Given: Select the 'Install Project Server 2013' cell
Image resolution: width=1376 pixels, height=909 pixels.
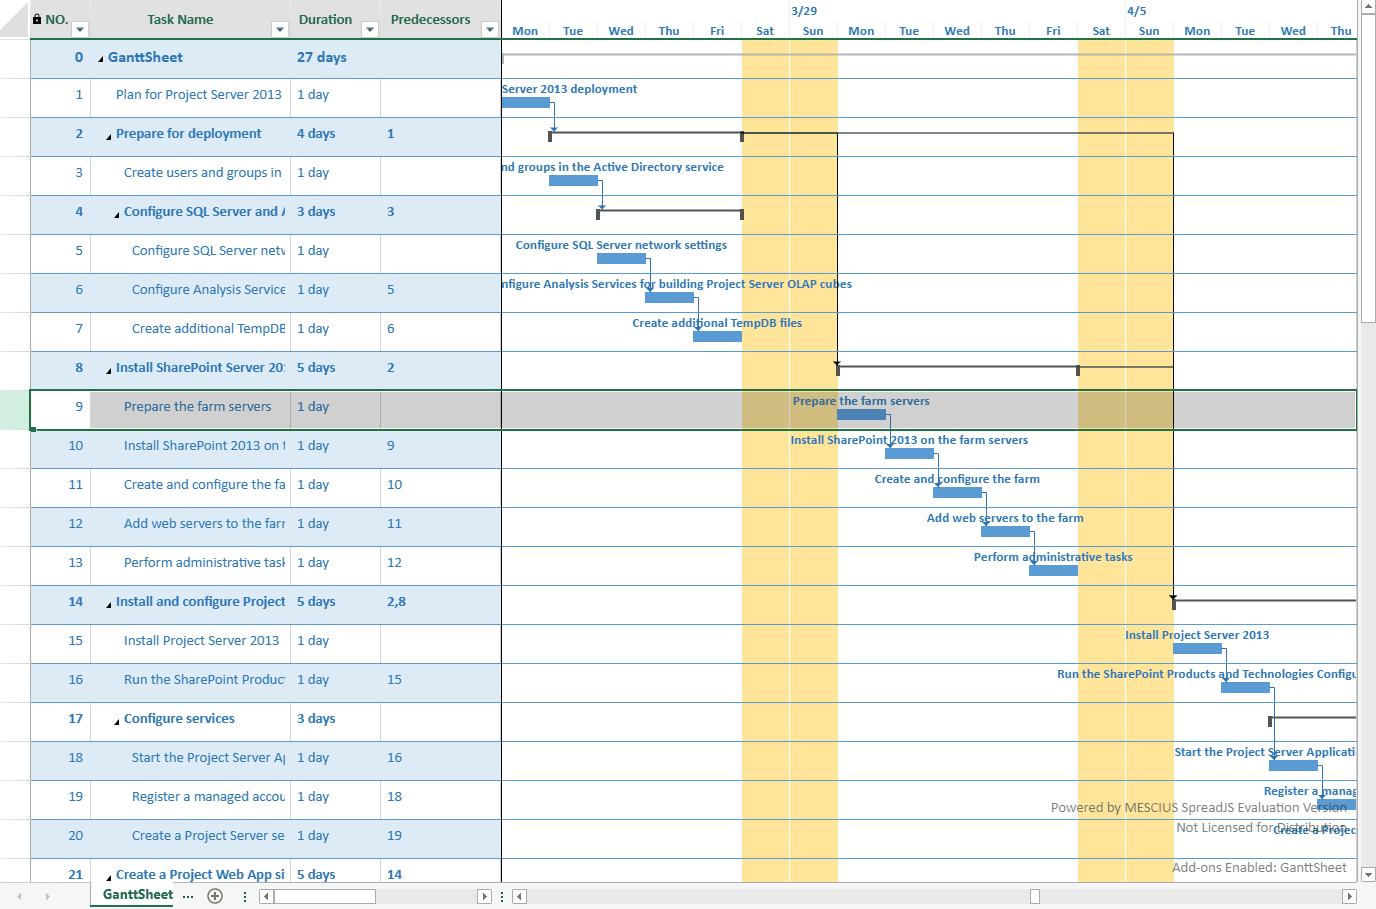Looking at the screenshot, I should click(190, 642).
